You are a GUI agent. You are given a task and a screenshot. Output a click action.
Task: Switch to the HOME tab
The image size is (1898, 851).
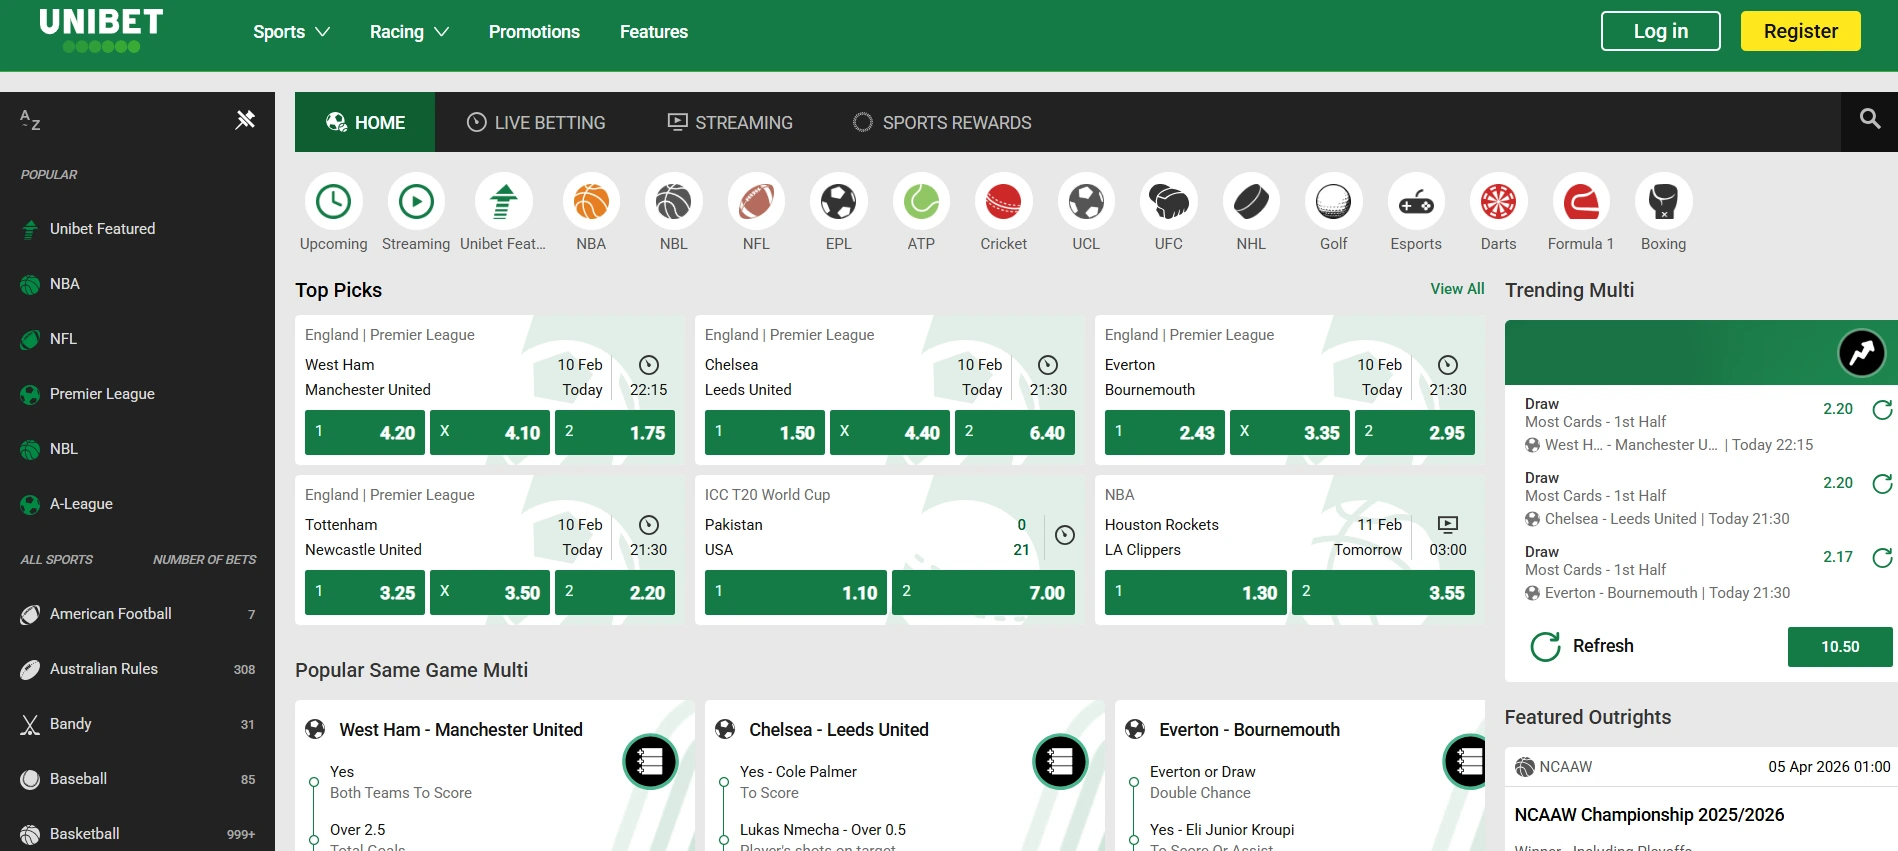click(x=365, y=122)
